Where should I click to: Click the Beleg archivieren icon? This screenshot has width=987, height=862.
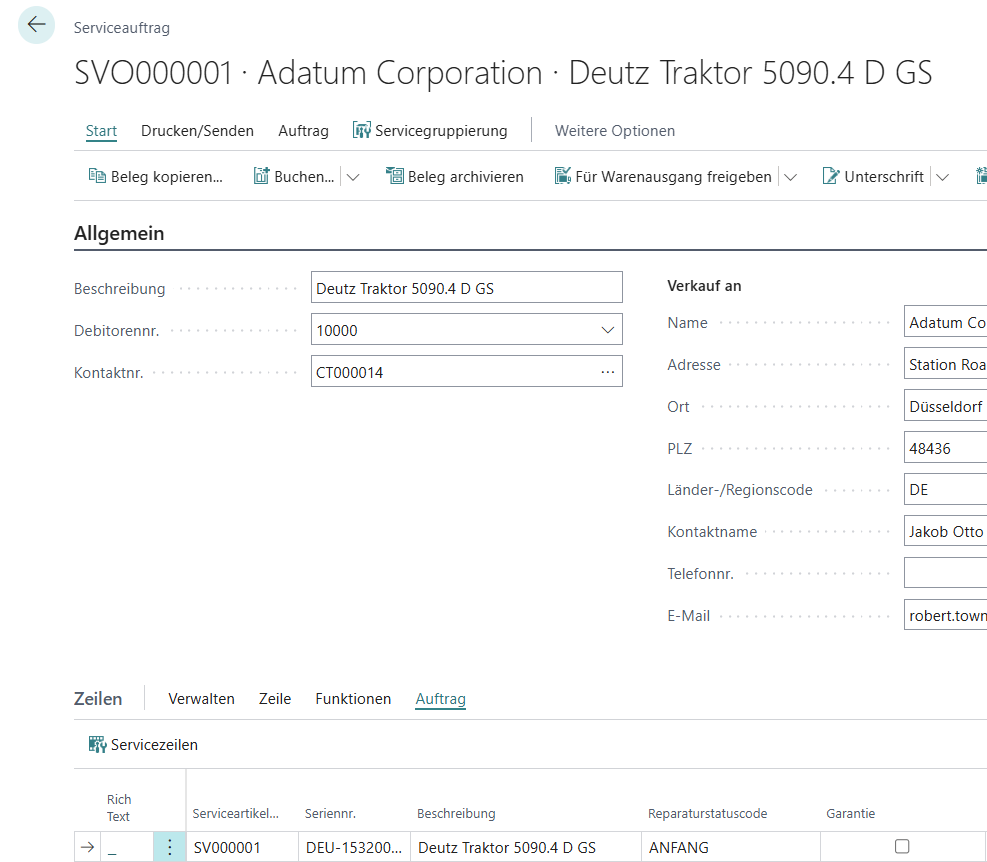(395, 176)
